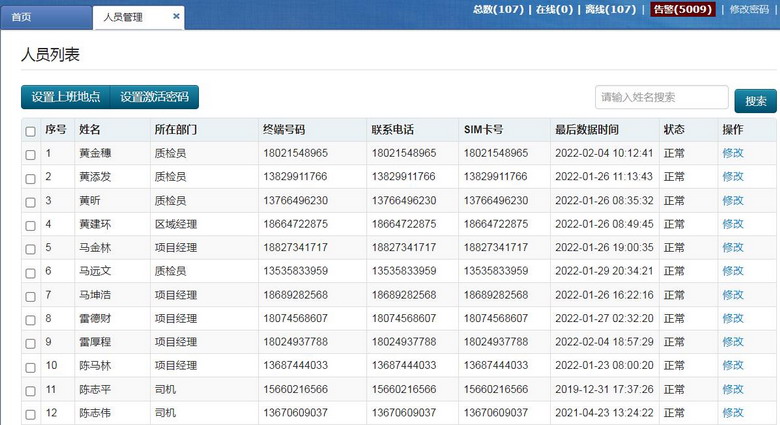Check the checkbox for row 1 黄金穗
780x425 pixels.
30,155
